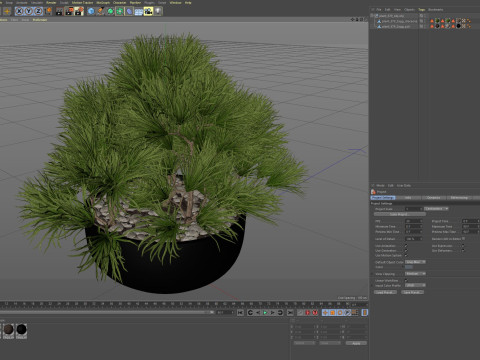Open the coordinate mode dropdown left of Apply
Viewport: 480px width, 360px height.
click(304, 343)
